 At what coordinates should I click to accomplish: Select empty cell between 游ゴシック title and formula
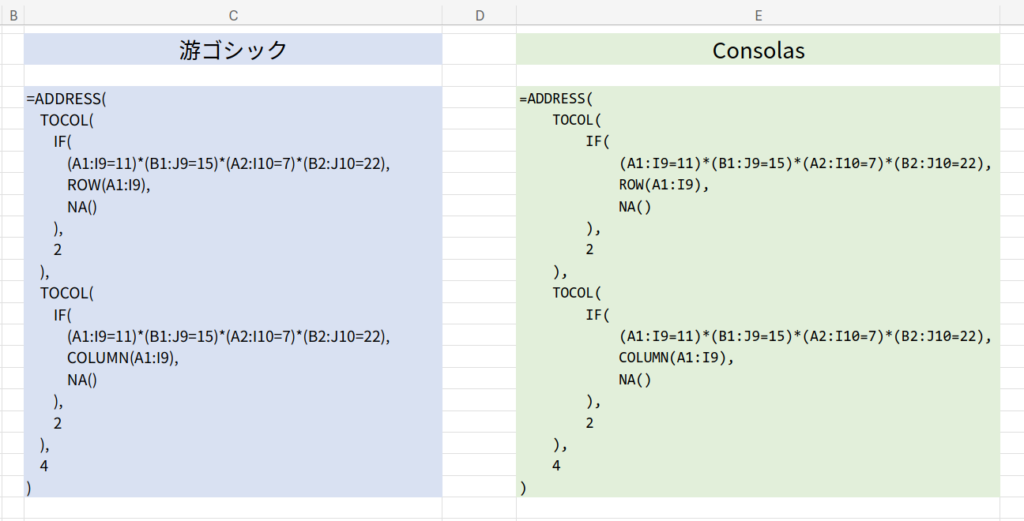click(x=233, y=76)
